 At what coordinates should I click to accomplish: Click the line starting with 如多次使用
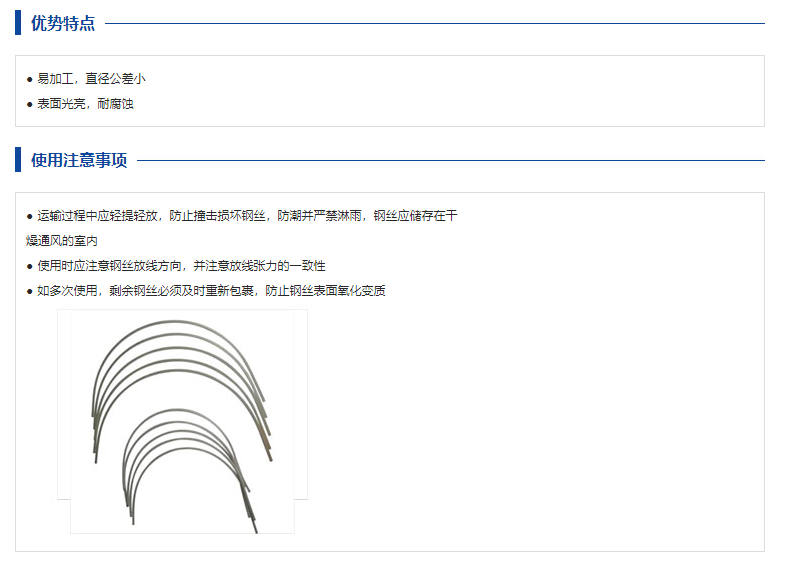pyautogui.click(x=211, y=291)
